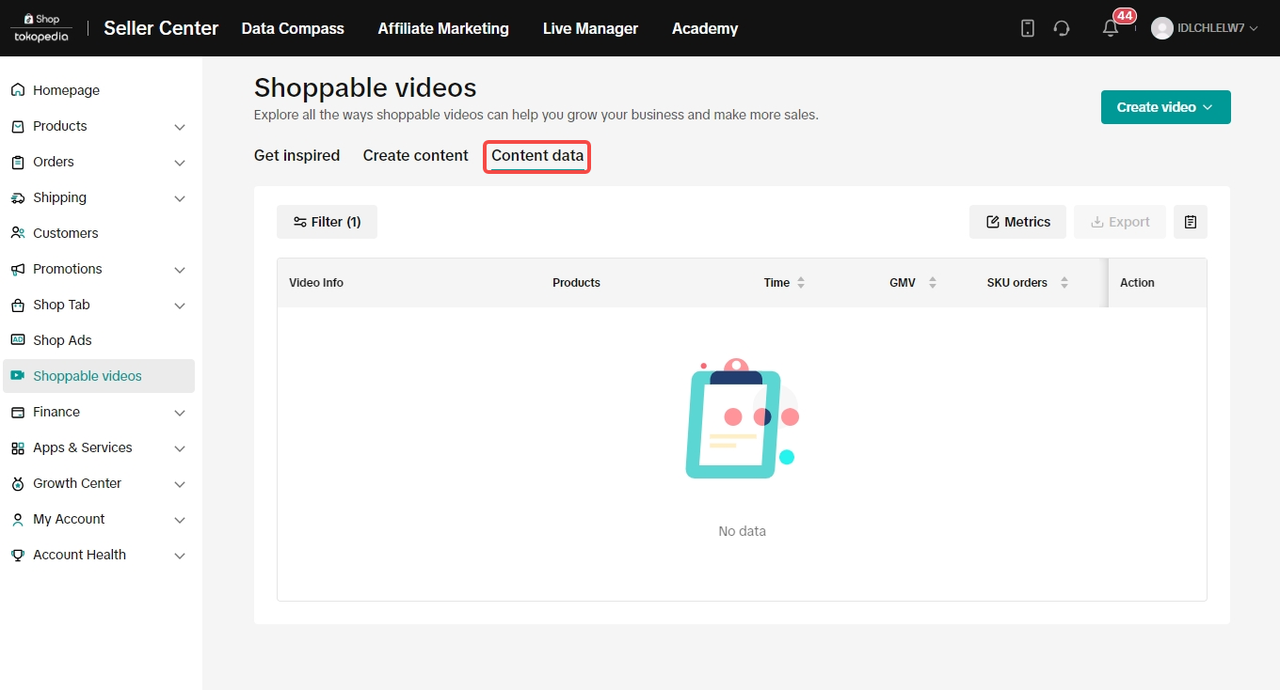Open the report list icon beside Export
The image size is (1280, 690).
(1190, 222)
